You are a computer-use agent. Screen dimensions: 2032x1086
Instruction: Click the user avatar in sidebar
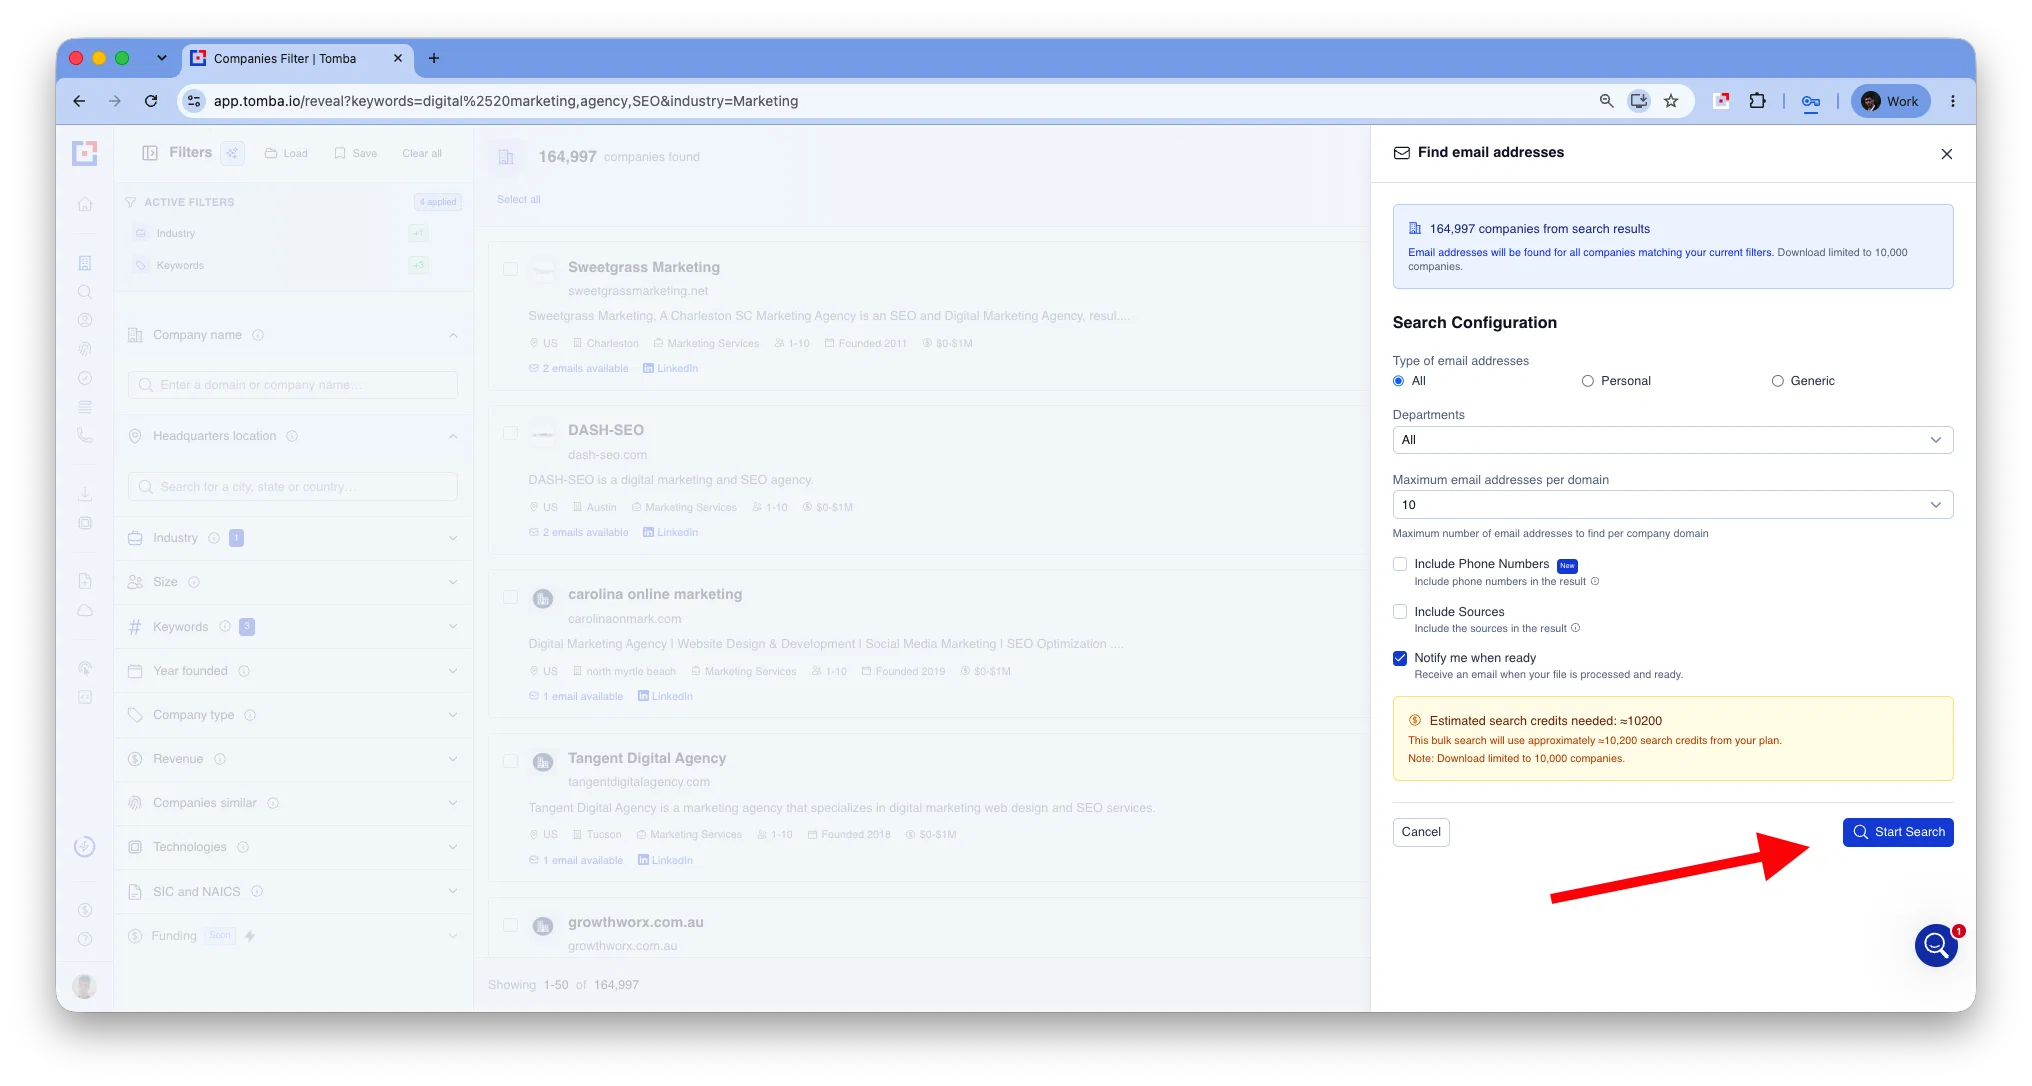coord(85,986)
